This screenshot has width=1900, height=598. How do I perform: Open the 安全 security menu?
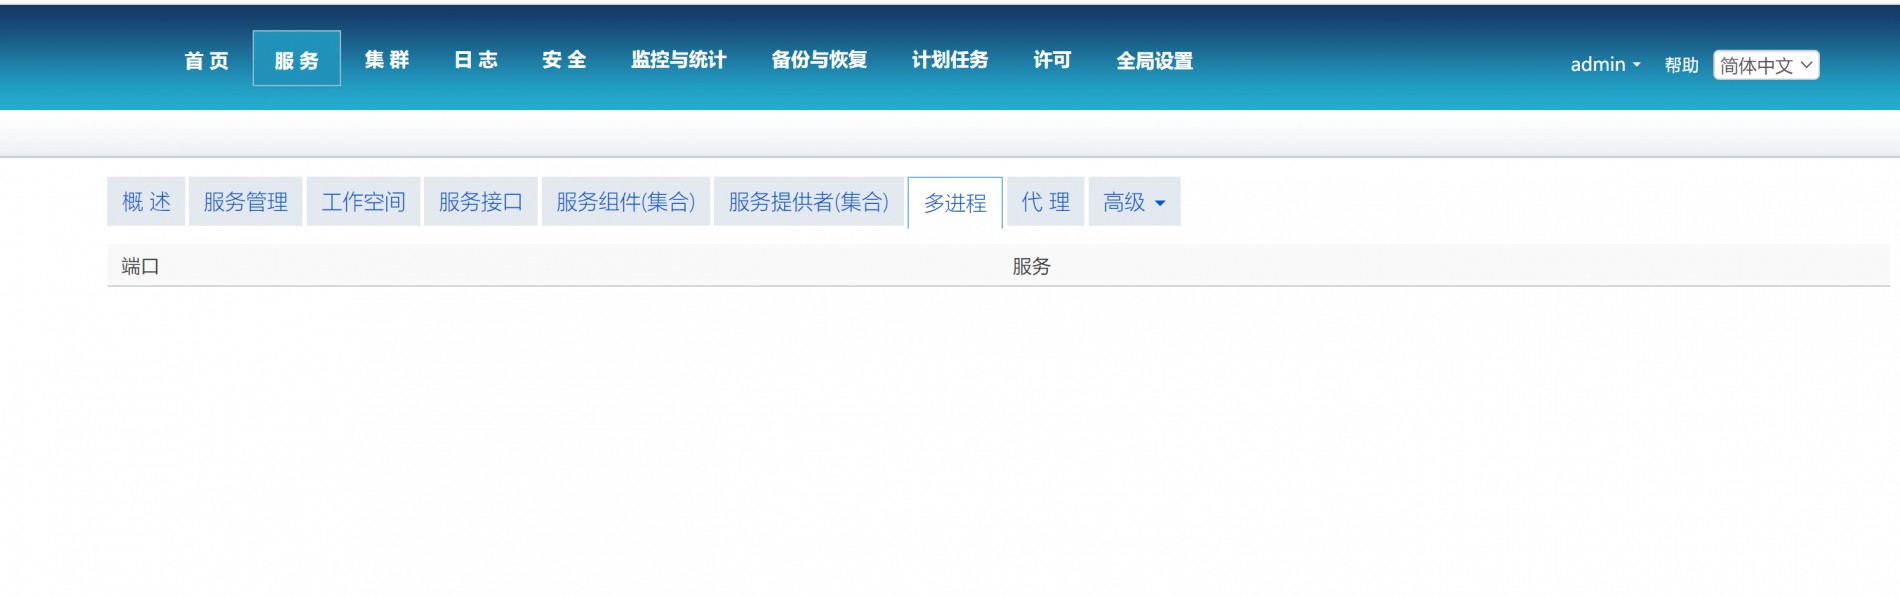(x=565, y=60)
